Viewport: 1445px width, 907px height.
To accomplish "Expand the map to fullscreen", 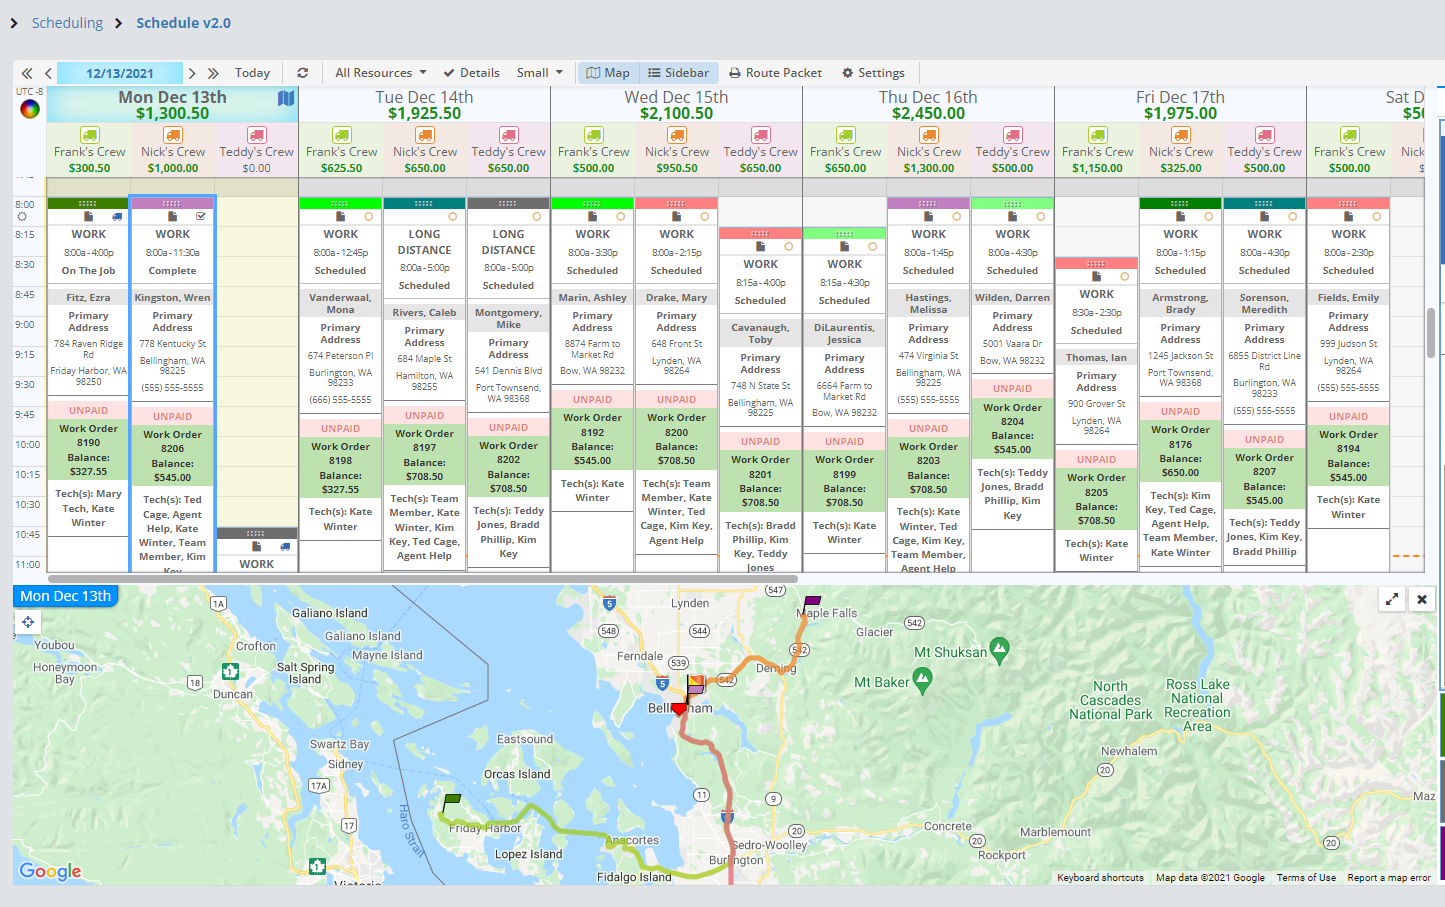I will pos(1391,599).
